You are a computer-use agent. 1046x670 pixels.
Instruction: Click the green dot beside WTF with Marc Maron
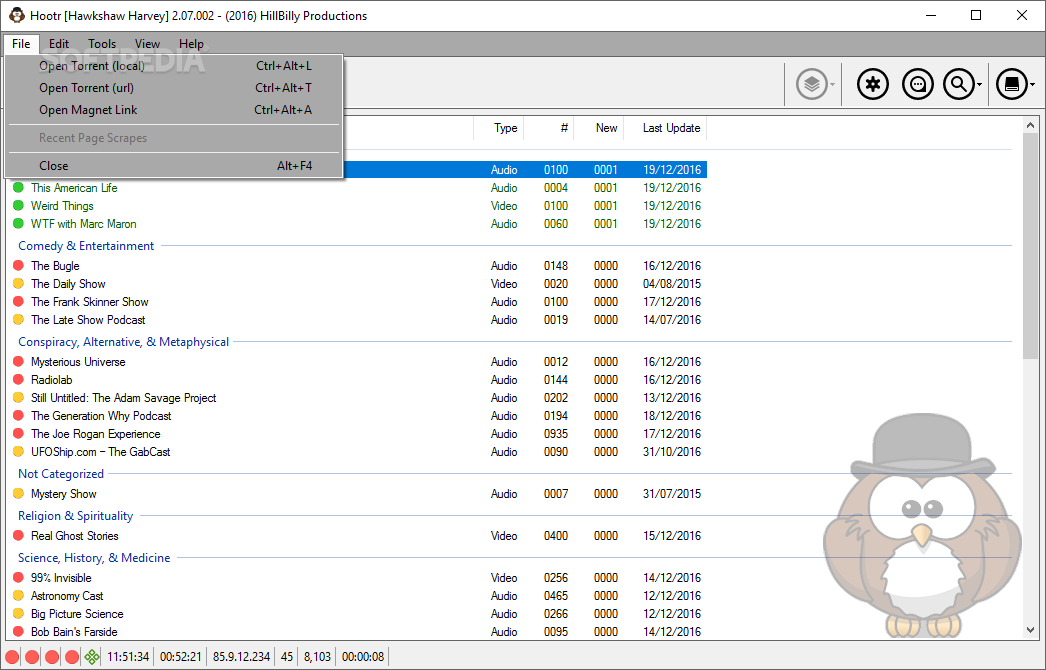18,224
